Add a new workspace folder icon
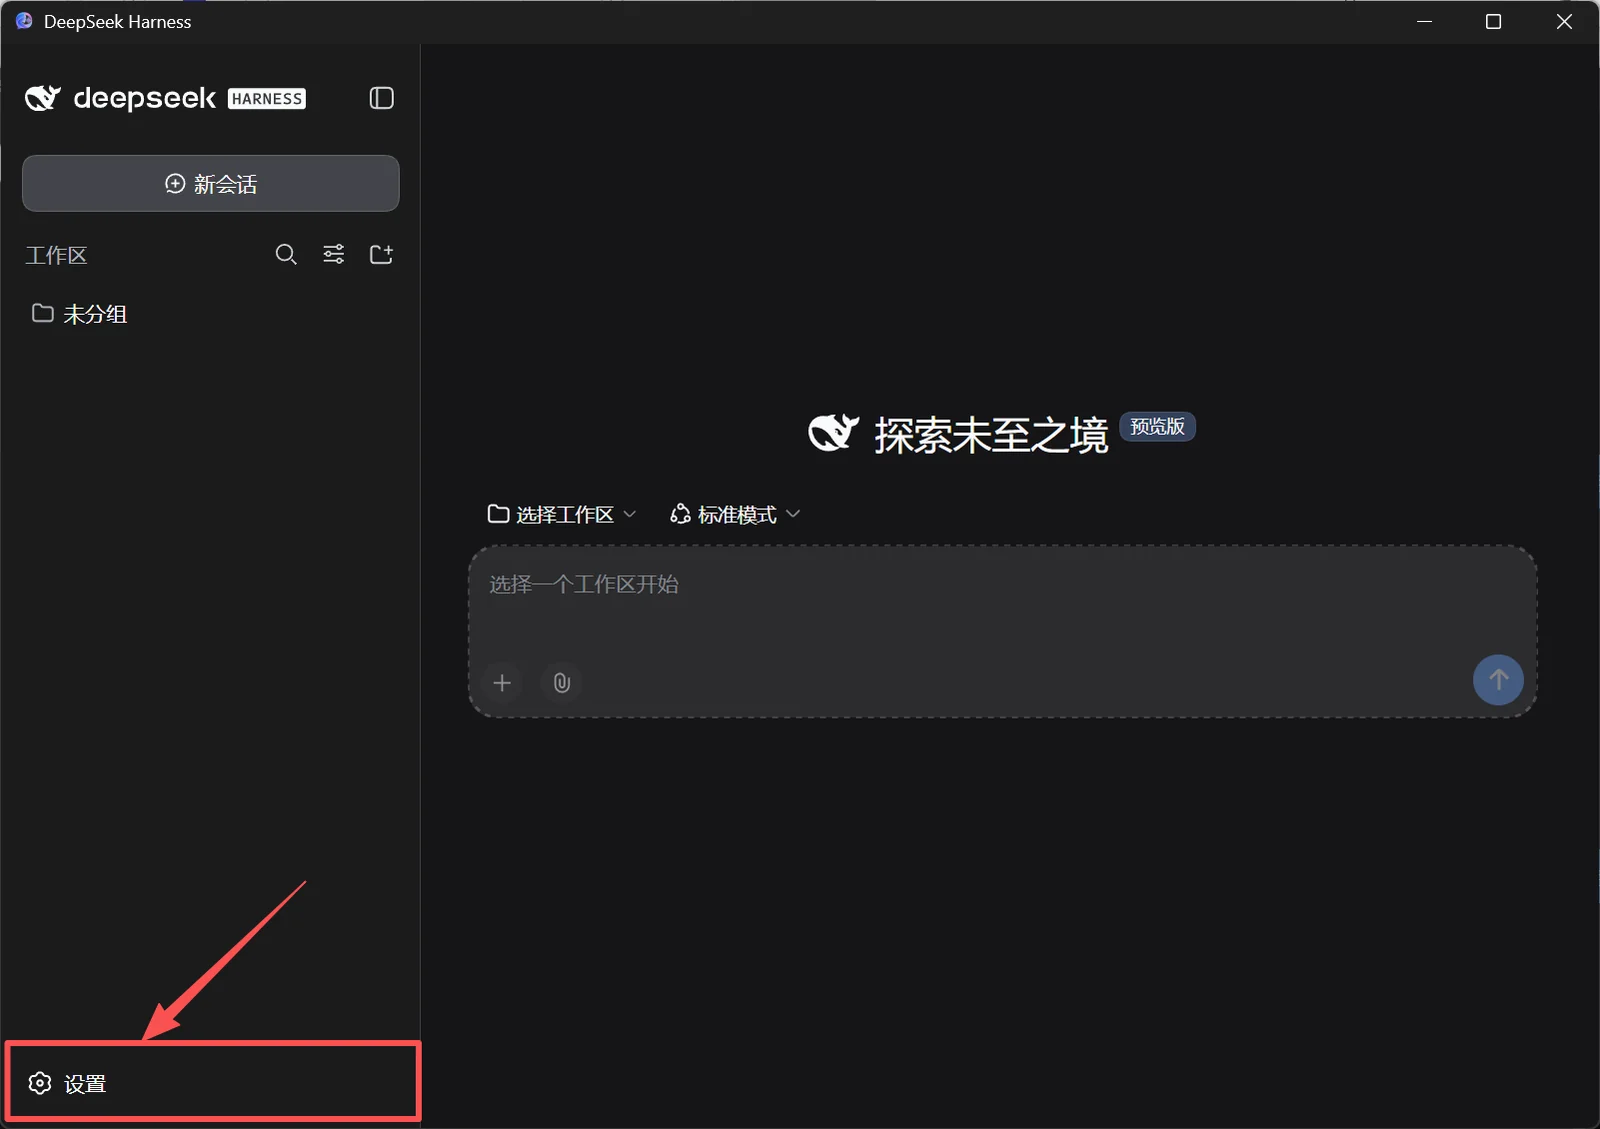This screenshot has width=1600, height=1129. (x=381, y=254)
